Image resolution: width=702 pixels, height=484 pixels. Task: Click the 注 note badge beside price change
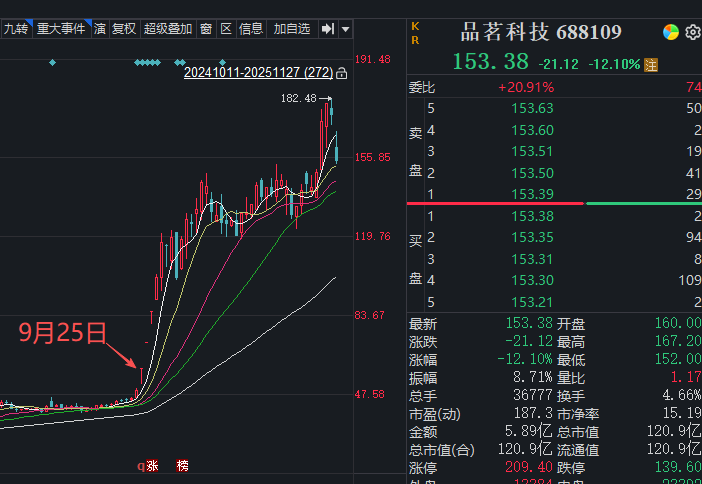[x=651, y=65]
